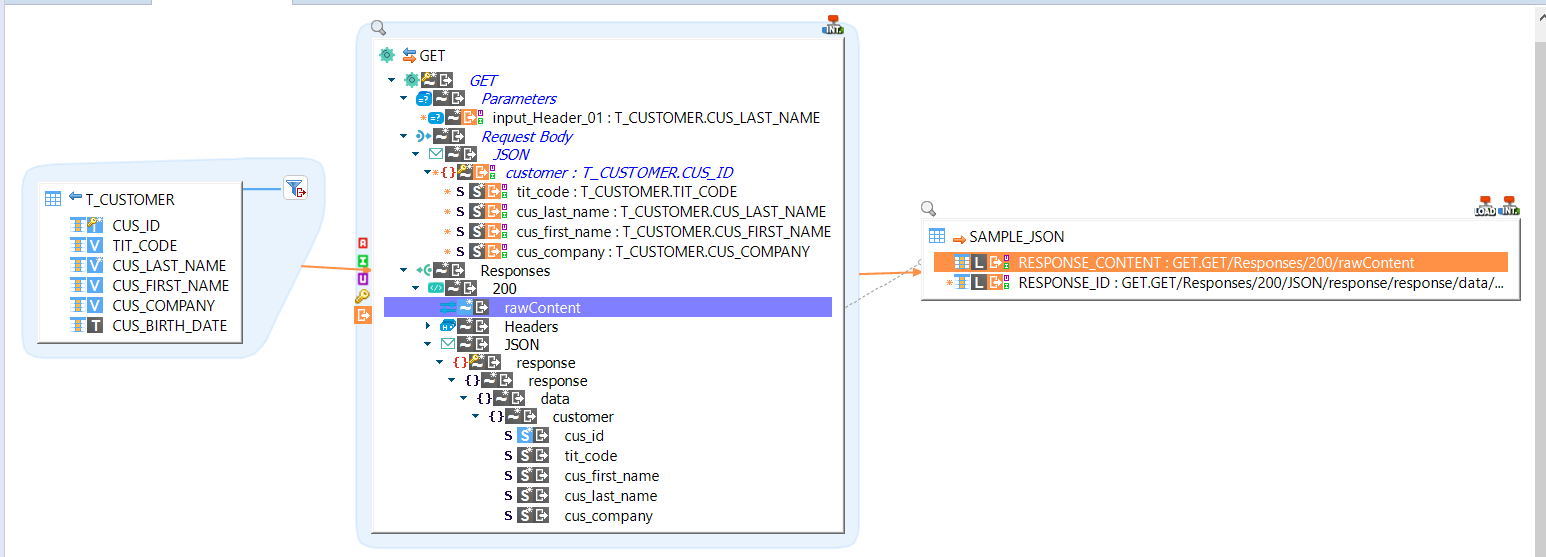Screen dimensions: 1546x557
Task: Collapse the GET root tree node
Action: 391,80
